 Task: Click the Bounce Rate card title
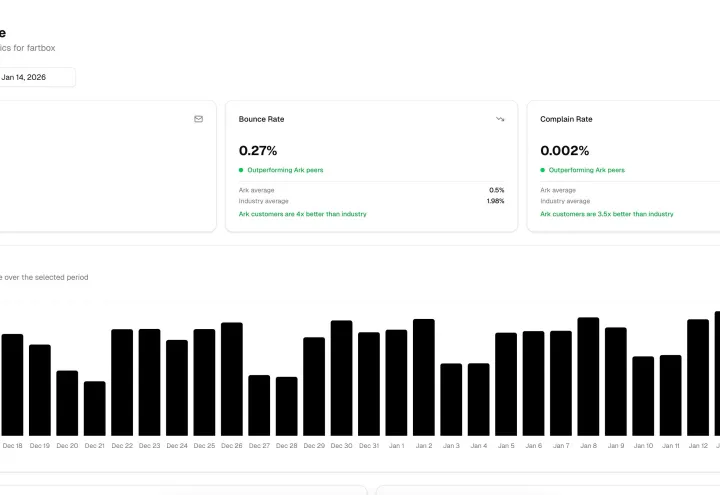click(x=261, y=119)
